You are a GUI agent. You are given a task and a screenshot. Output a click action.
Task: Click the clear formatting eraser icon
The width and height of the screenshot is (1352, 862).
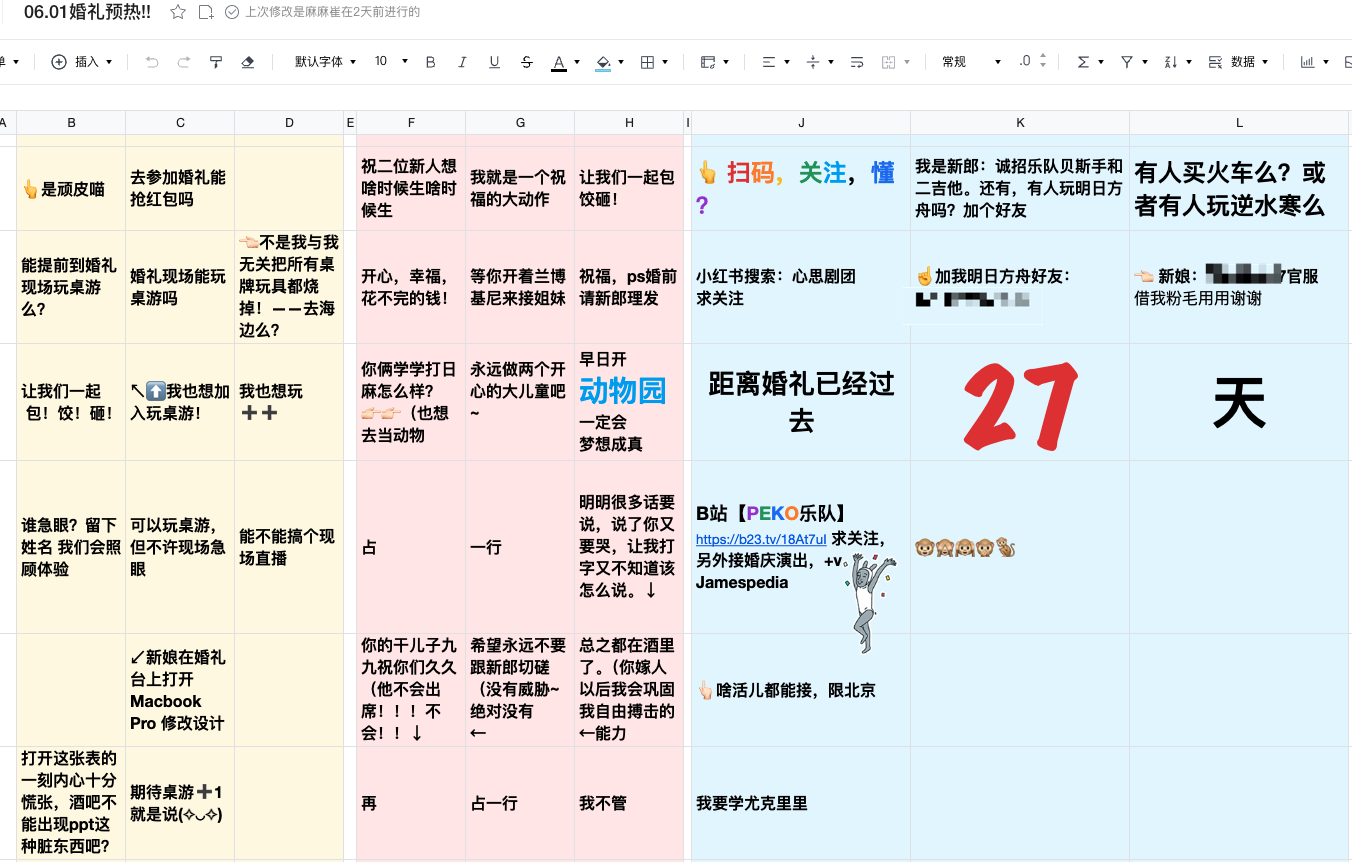(248, 62)
